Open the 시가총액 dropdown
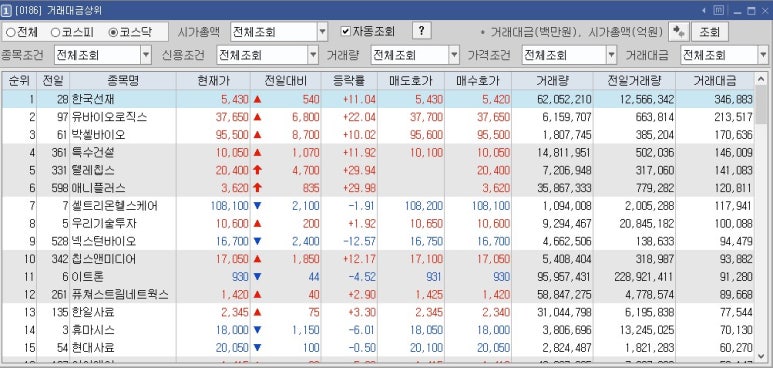The image size is (773, 368). pyautogui.click(x=322, y=32)
